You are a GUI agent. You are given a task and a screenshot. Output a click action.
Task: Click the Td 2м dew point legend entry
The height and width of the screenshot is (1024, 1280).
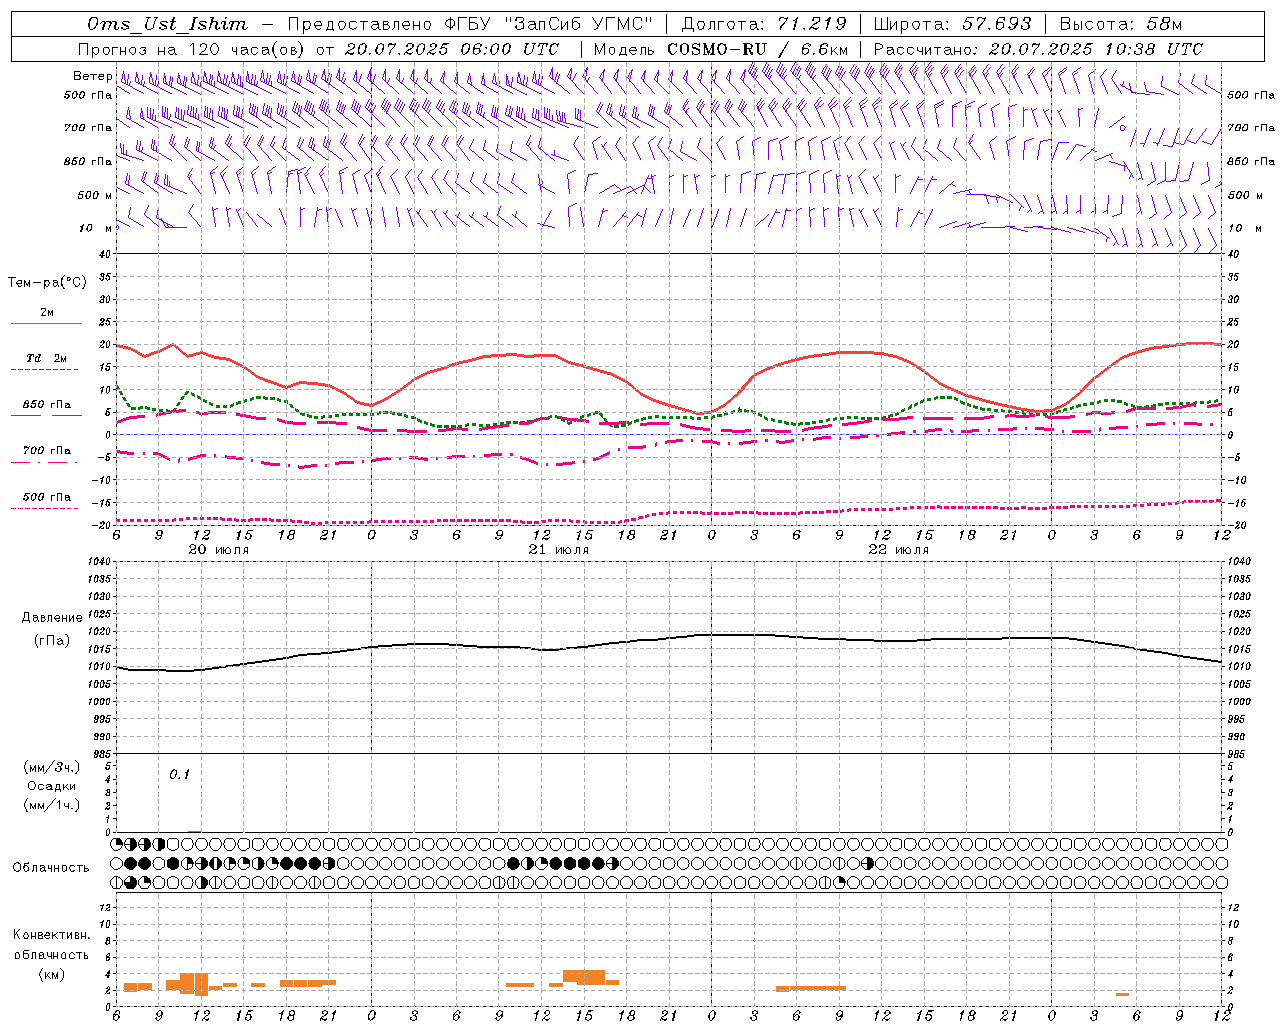(x=47, y=358)
